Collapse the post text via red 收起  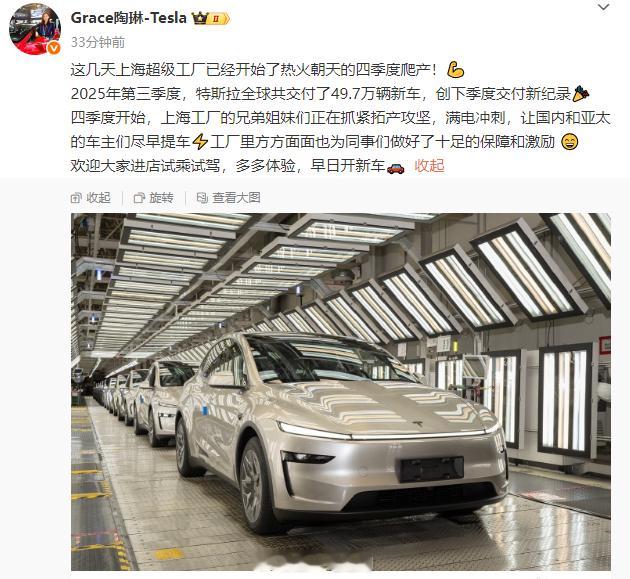click(429, 166)
